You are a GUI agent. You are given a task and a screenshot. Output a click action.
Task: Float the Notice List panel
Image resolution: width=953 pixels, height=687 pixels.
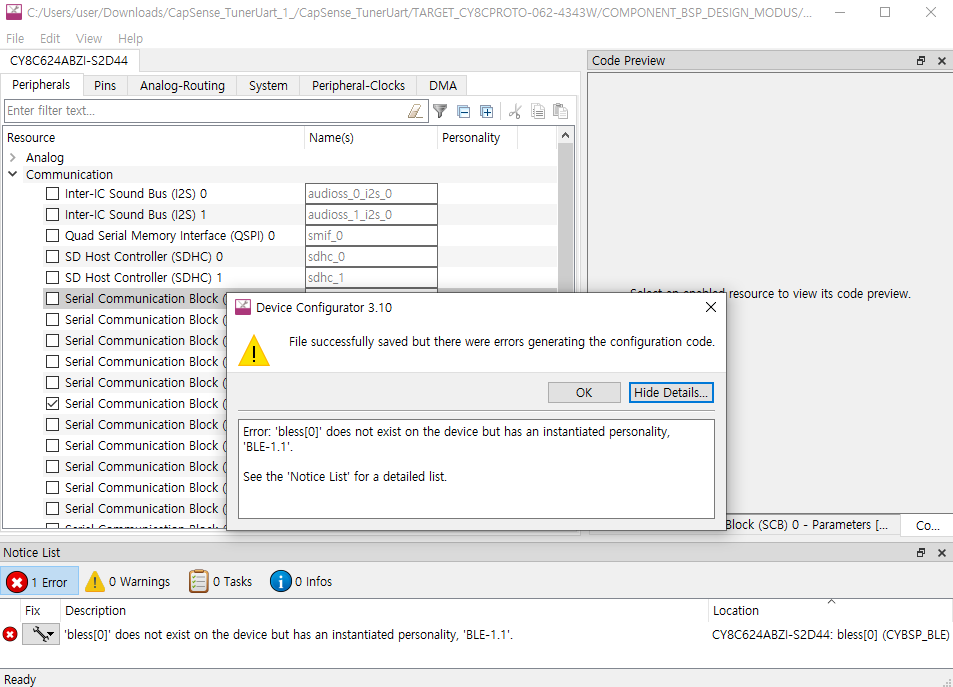(919, 552)
